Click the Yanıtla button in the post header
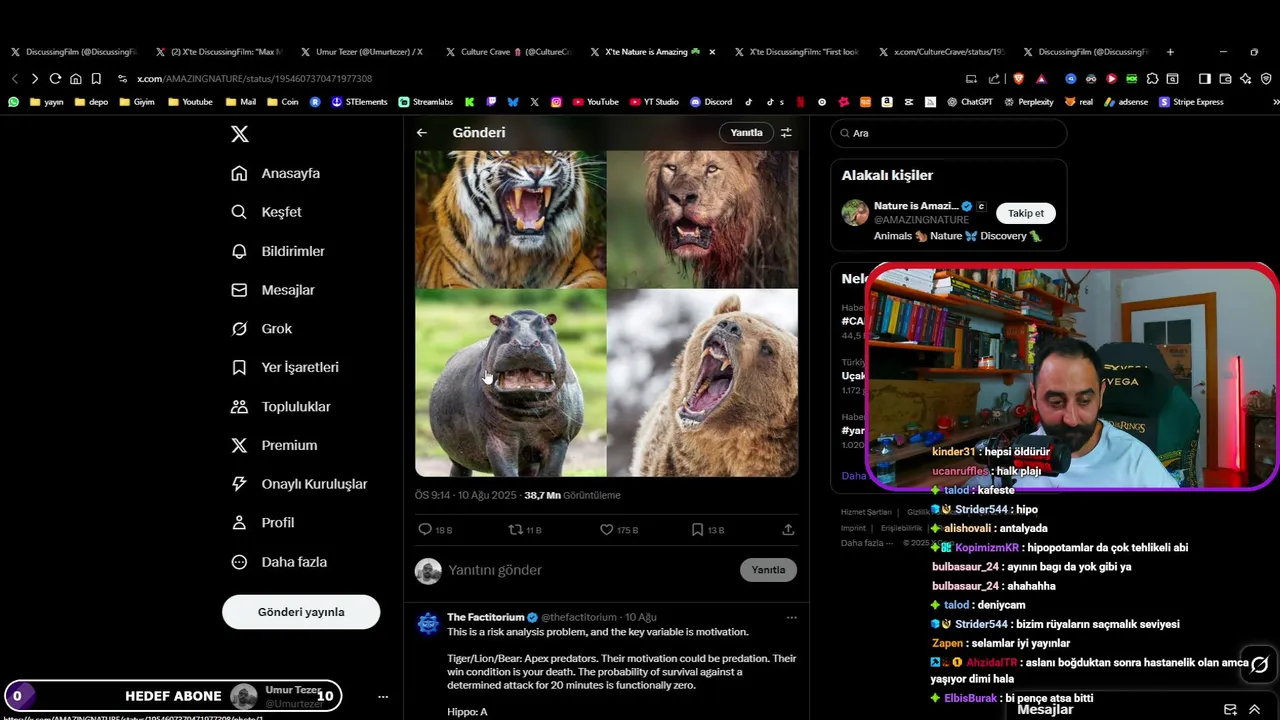 tap(746, 132)
